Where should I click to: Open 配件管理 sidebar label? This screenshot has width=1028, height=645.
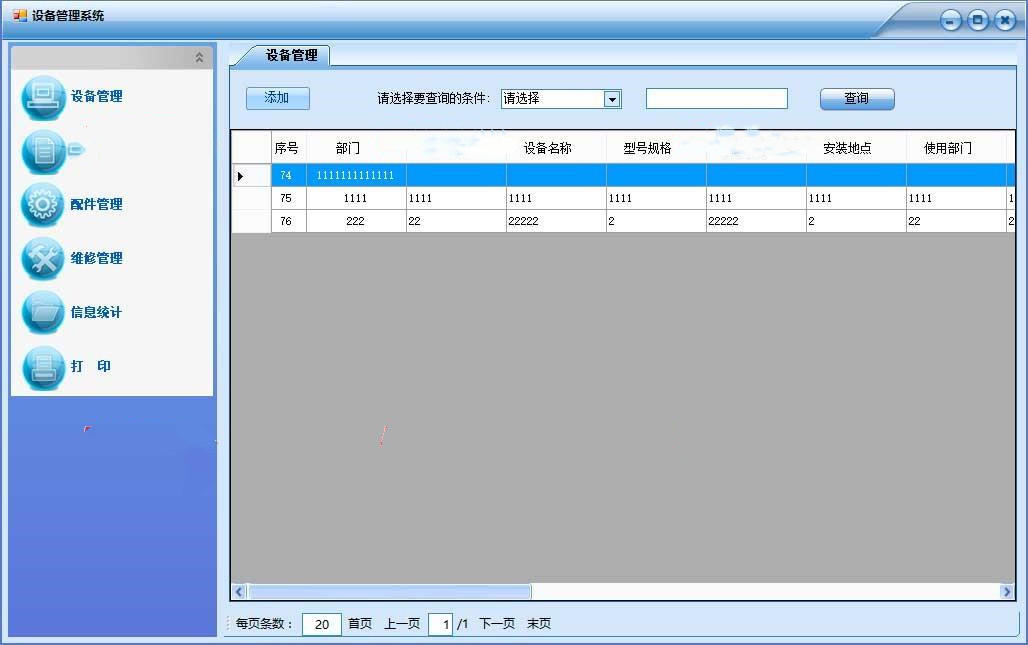[x=96, y=205]
